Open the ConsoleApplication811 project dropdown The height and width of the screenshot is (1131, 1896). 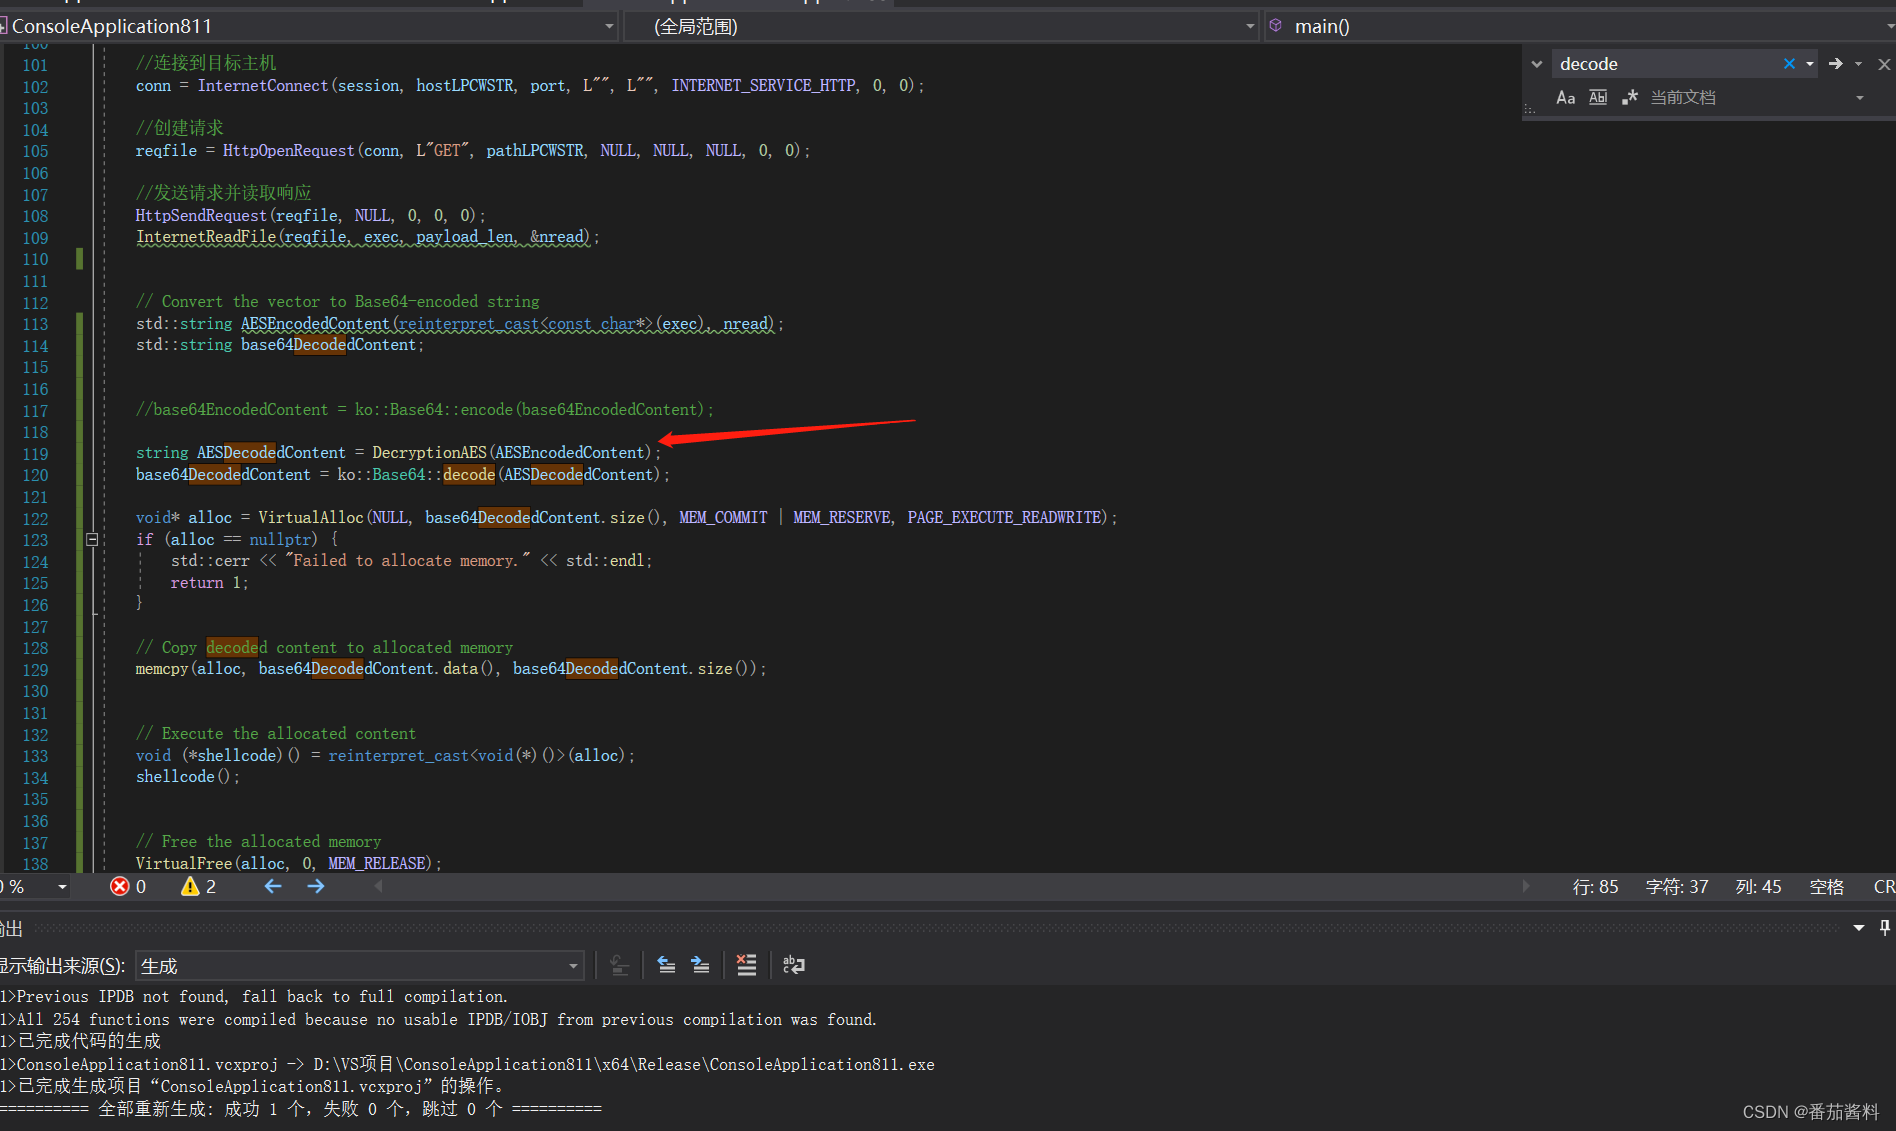(308, 26)
